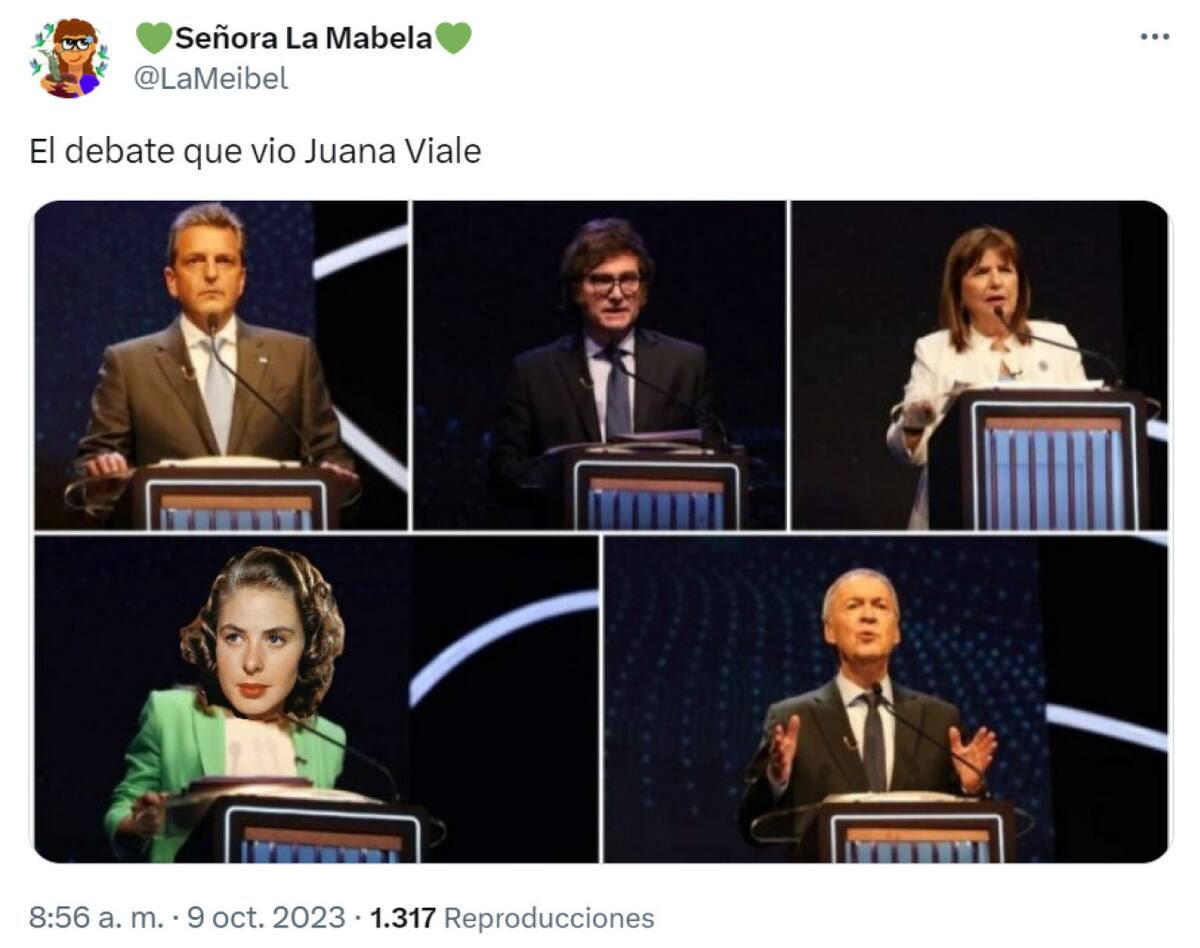Click the tweet text about Juana Viale

coord(257,150)
